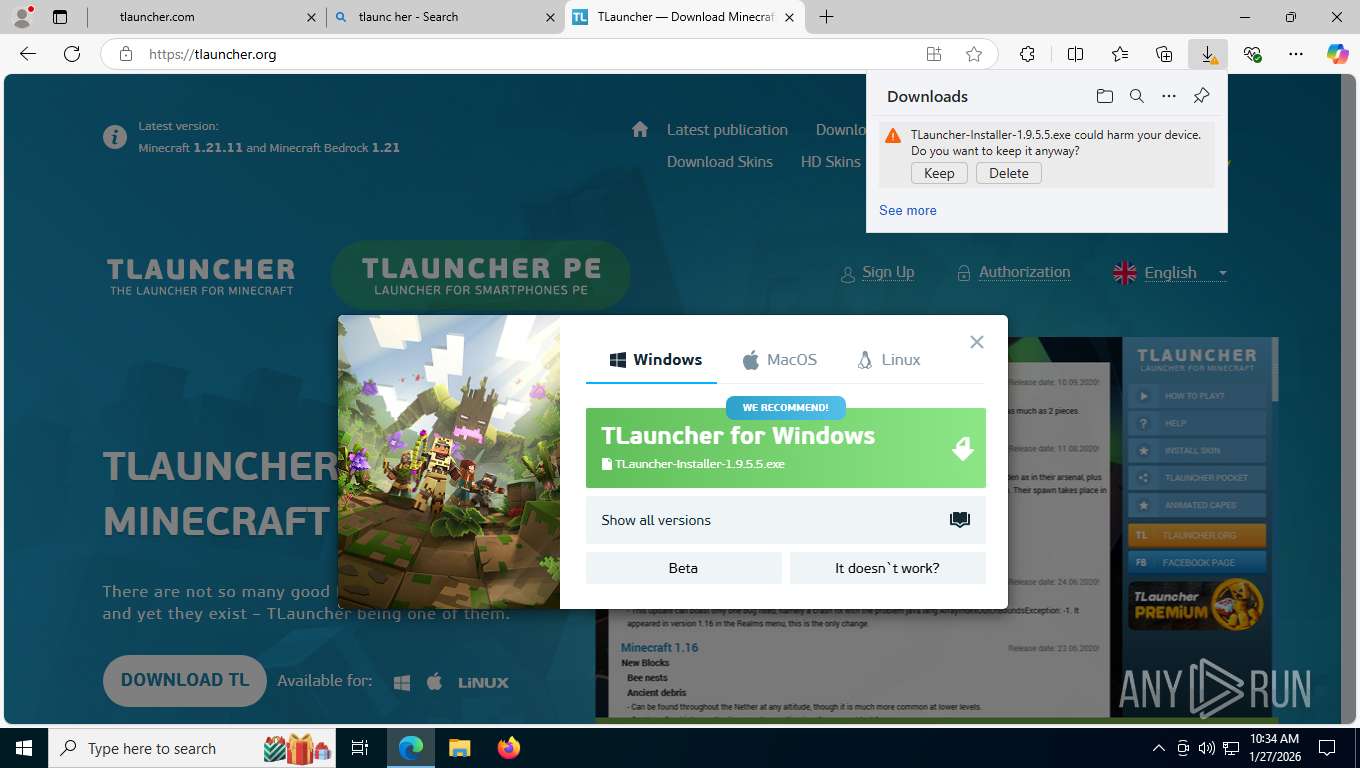Screen dimensions: 1360x768
Task: Open the new tab plus button
Action: pyautogui.click(x=826, y=17)
